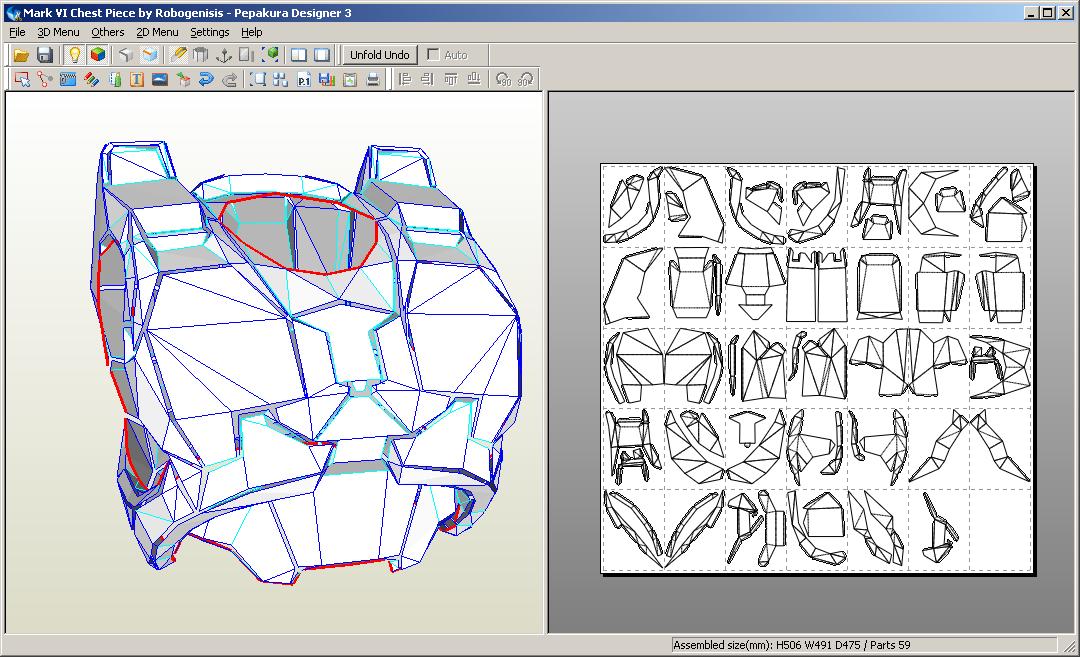Open the Others menu

pyautogui.click(x=107, y=32)
